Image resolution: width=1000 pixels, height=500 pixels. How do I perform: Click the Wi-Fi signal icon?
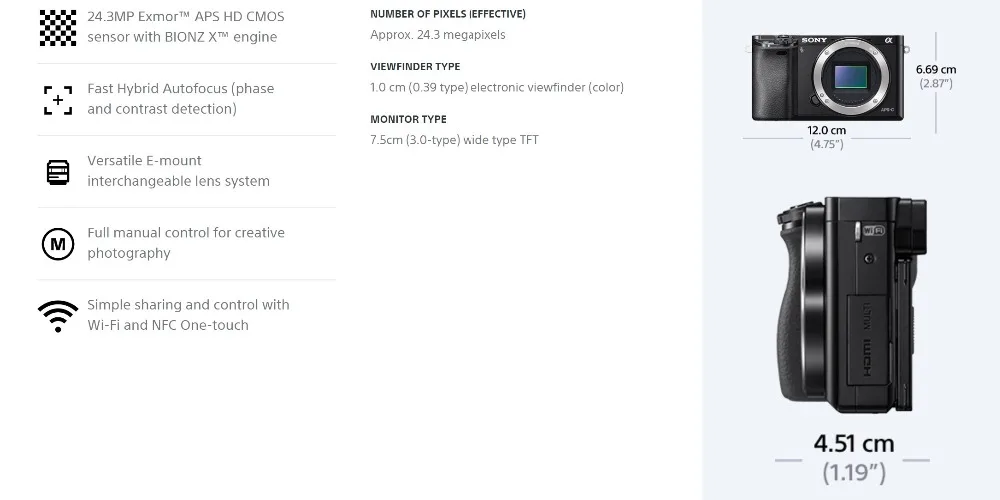(58, 316)
